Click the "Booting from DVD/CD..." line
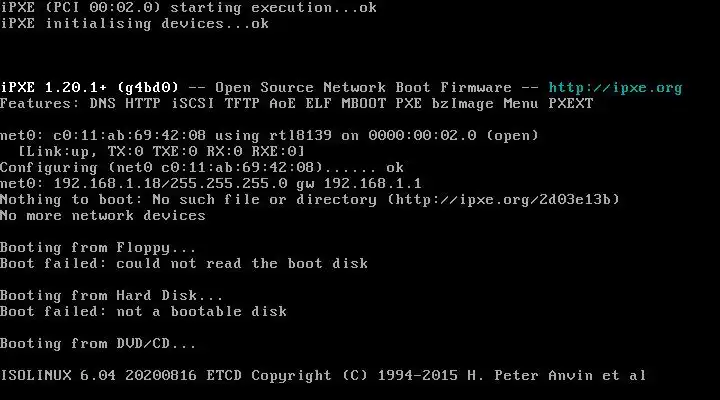The width and height of the screenshot is (720, 400). [98, 343]
